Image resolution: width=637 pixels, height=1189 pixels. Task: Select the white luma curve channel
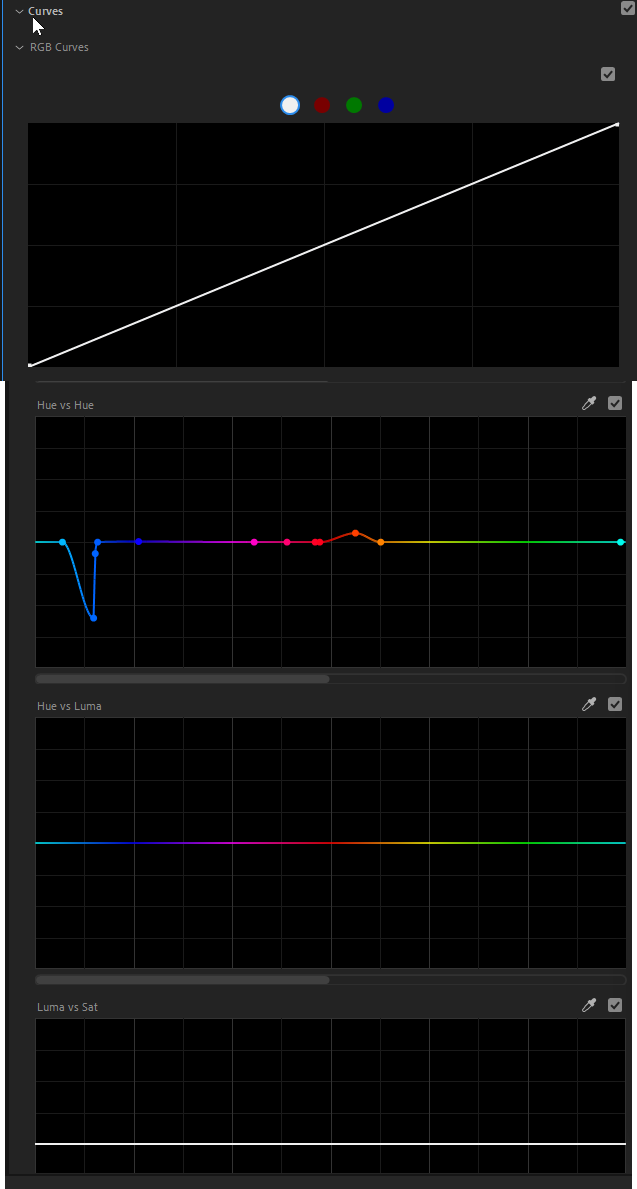click(290, 105)
